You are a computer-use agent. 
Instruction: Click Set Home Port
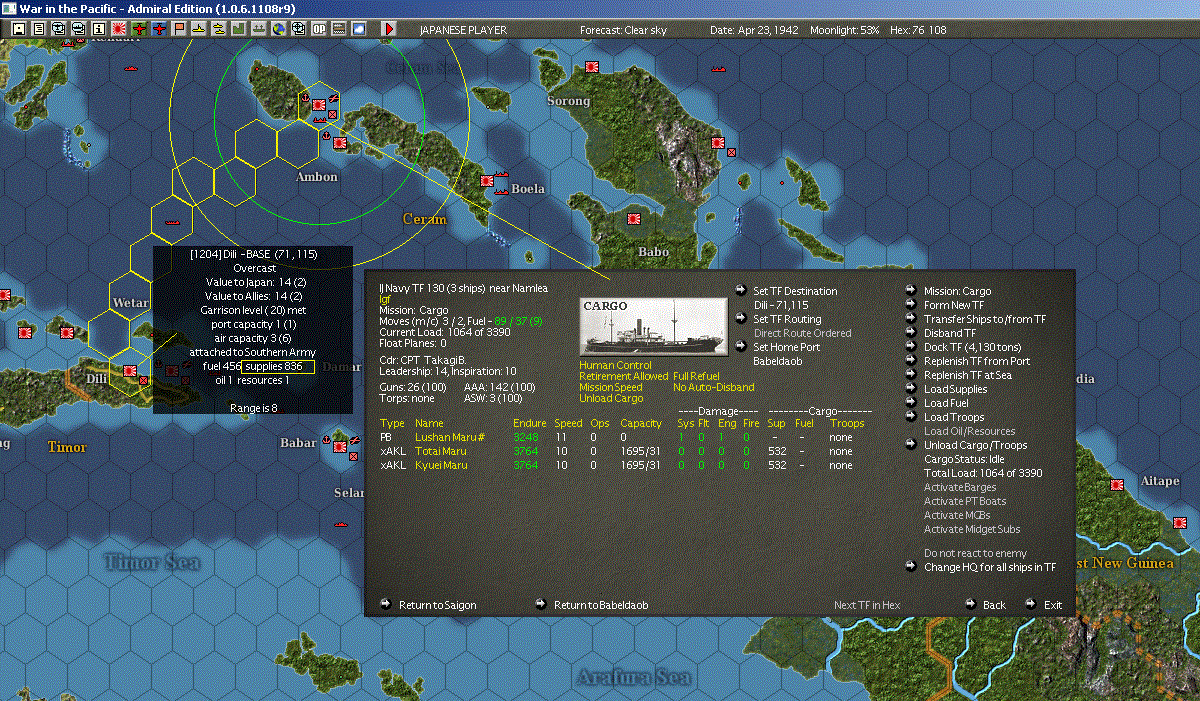[x=786, y=347]
